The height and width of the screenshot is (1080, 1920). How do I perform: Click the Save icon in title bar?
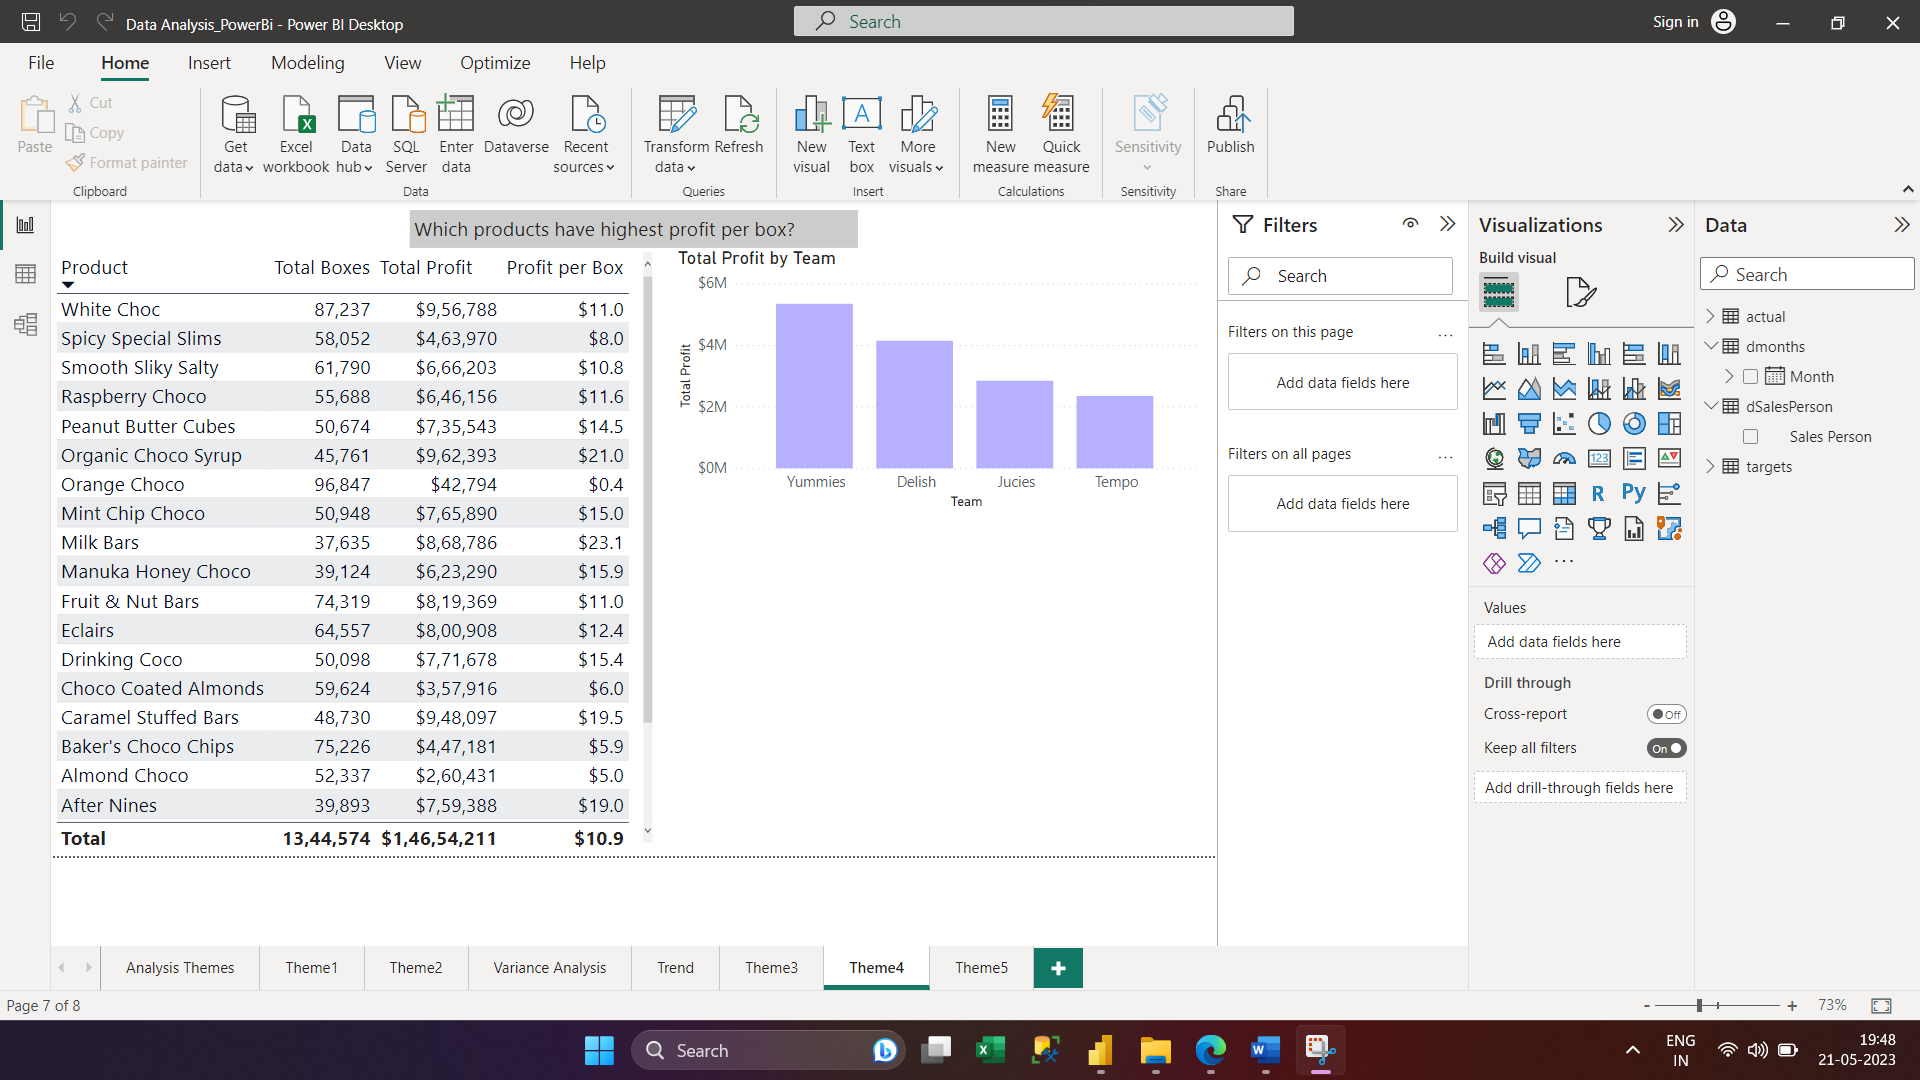point(31,22)
